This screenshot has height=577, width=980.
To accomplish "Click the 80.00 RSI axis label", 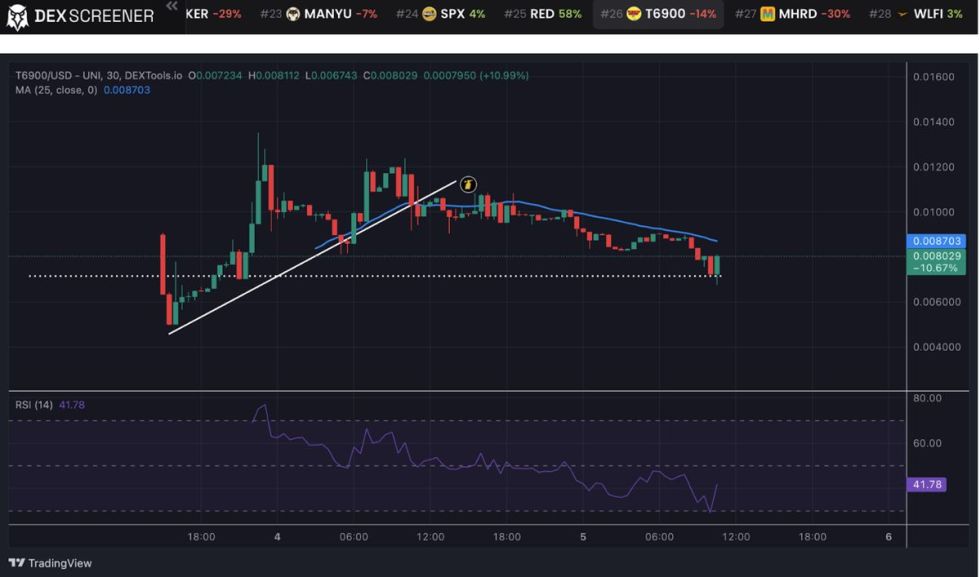I will [x=927, y=398].
